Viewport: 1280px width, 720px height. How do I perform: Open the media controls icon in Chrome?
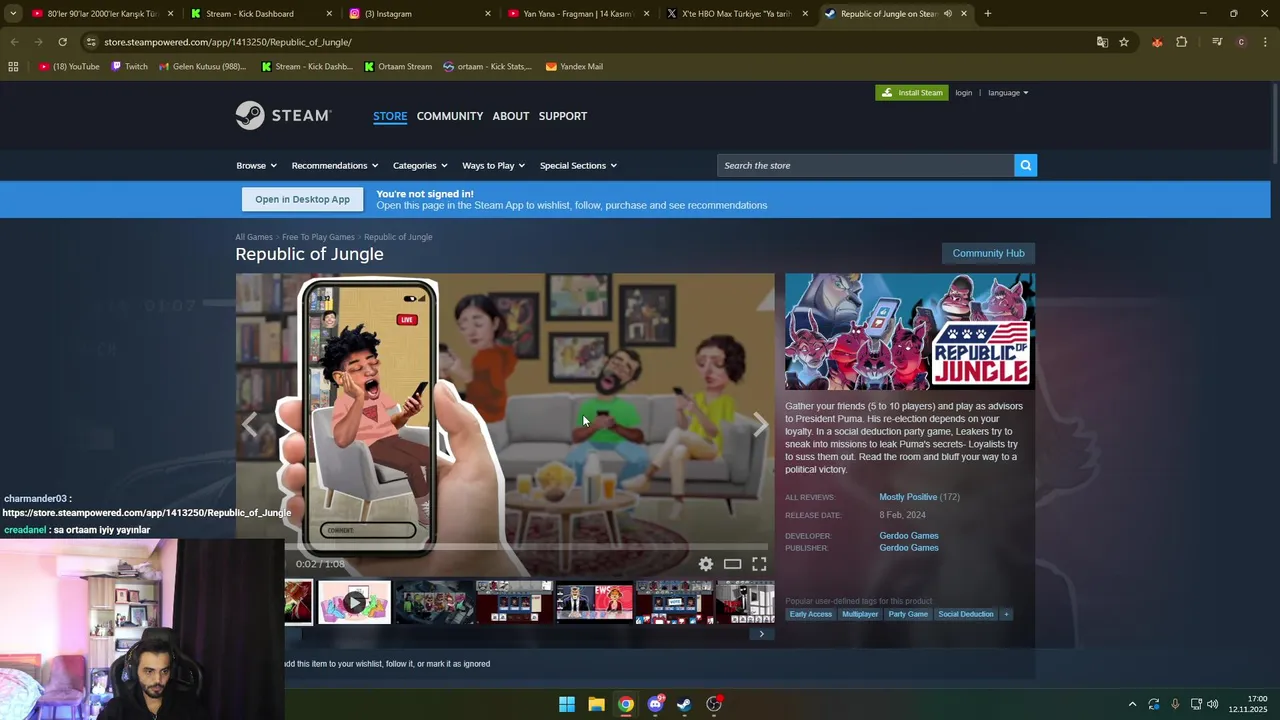coord(1217,42)
